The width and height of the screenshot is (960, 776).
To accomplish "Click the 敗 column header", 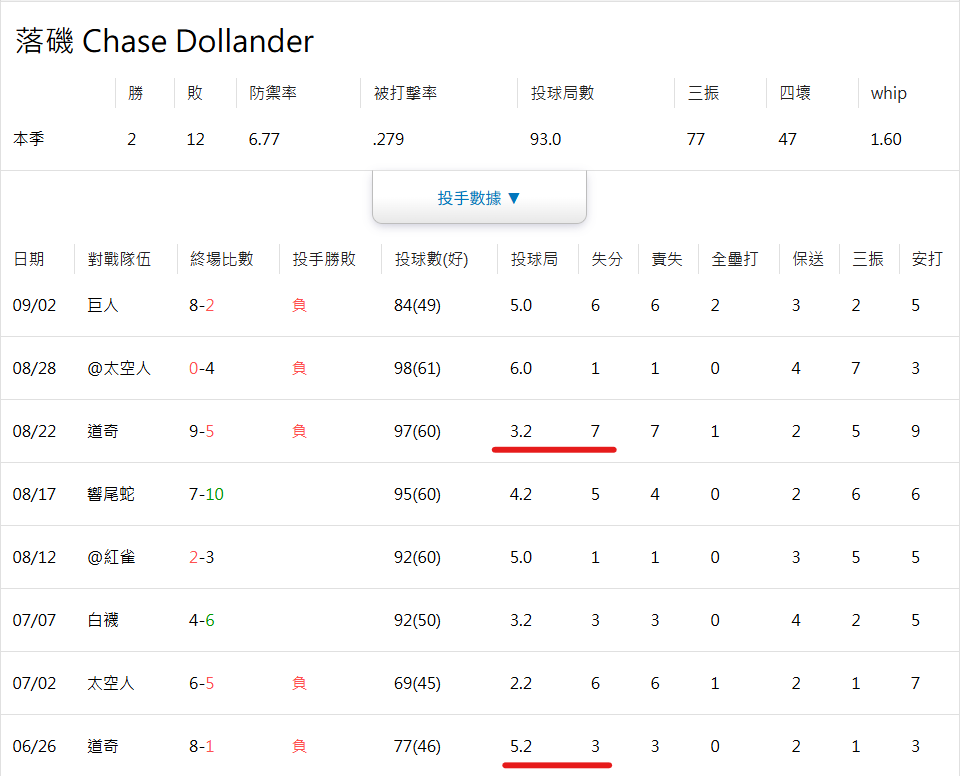I will pyautogui.click(x=195, y=93).
